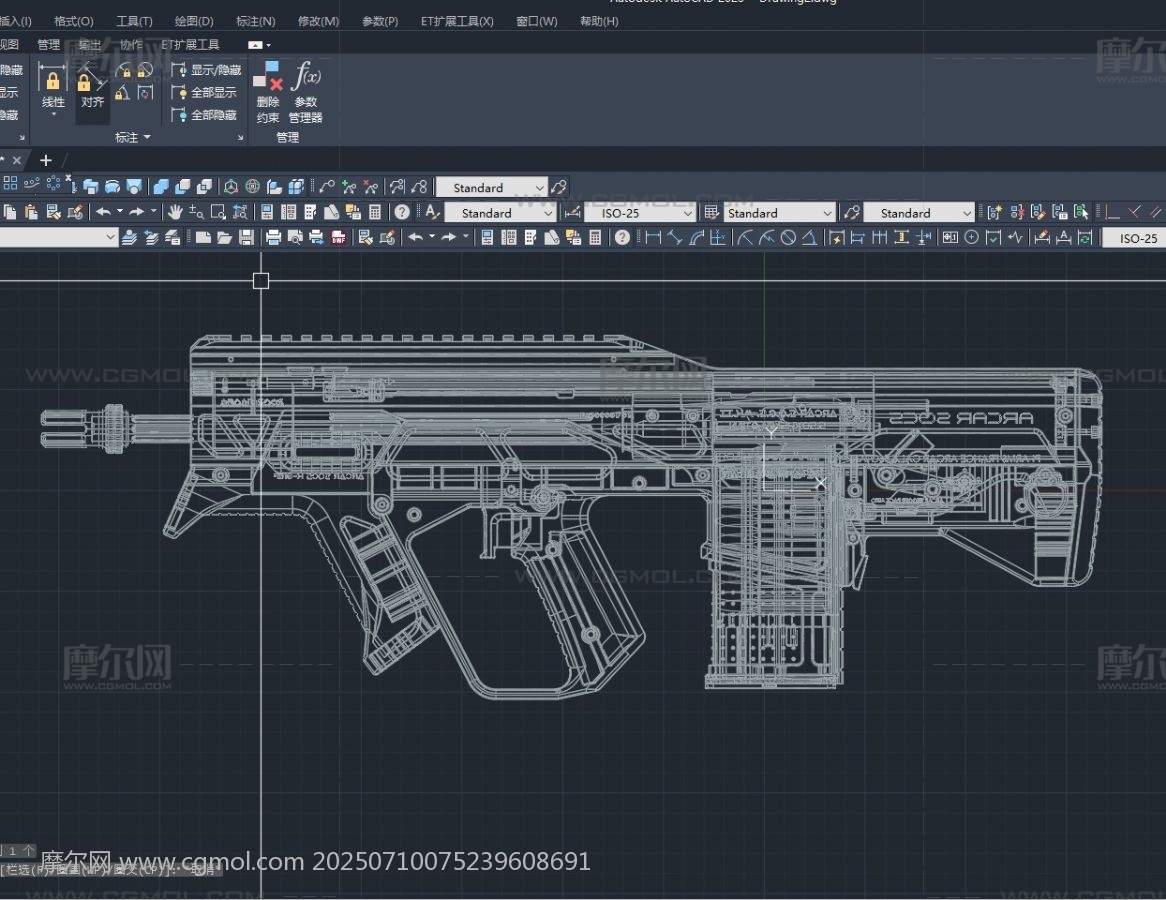The height and width of the screenshot is (900, 1166).
Task: Open the ISO-25 dimension style dropdown beside text style
Action: (x=639, y=213)
